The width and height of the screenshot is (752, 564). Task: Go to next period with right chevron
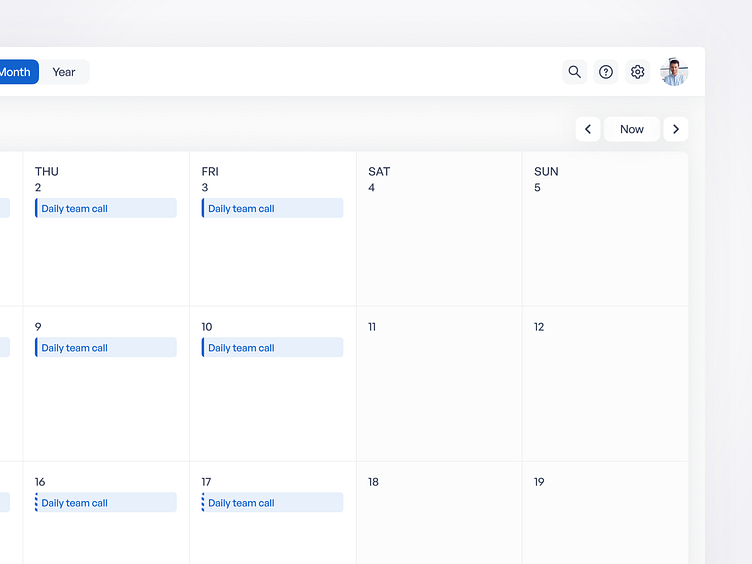point(676,129)
